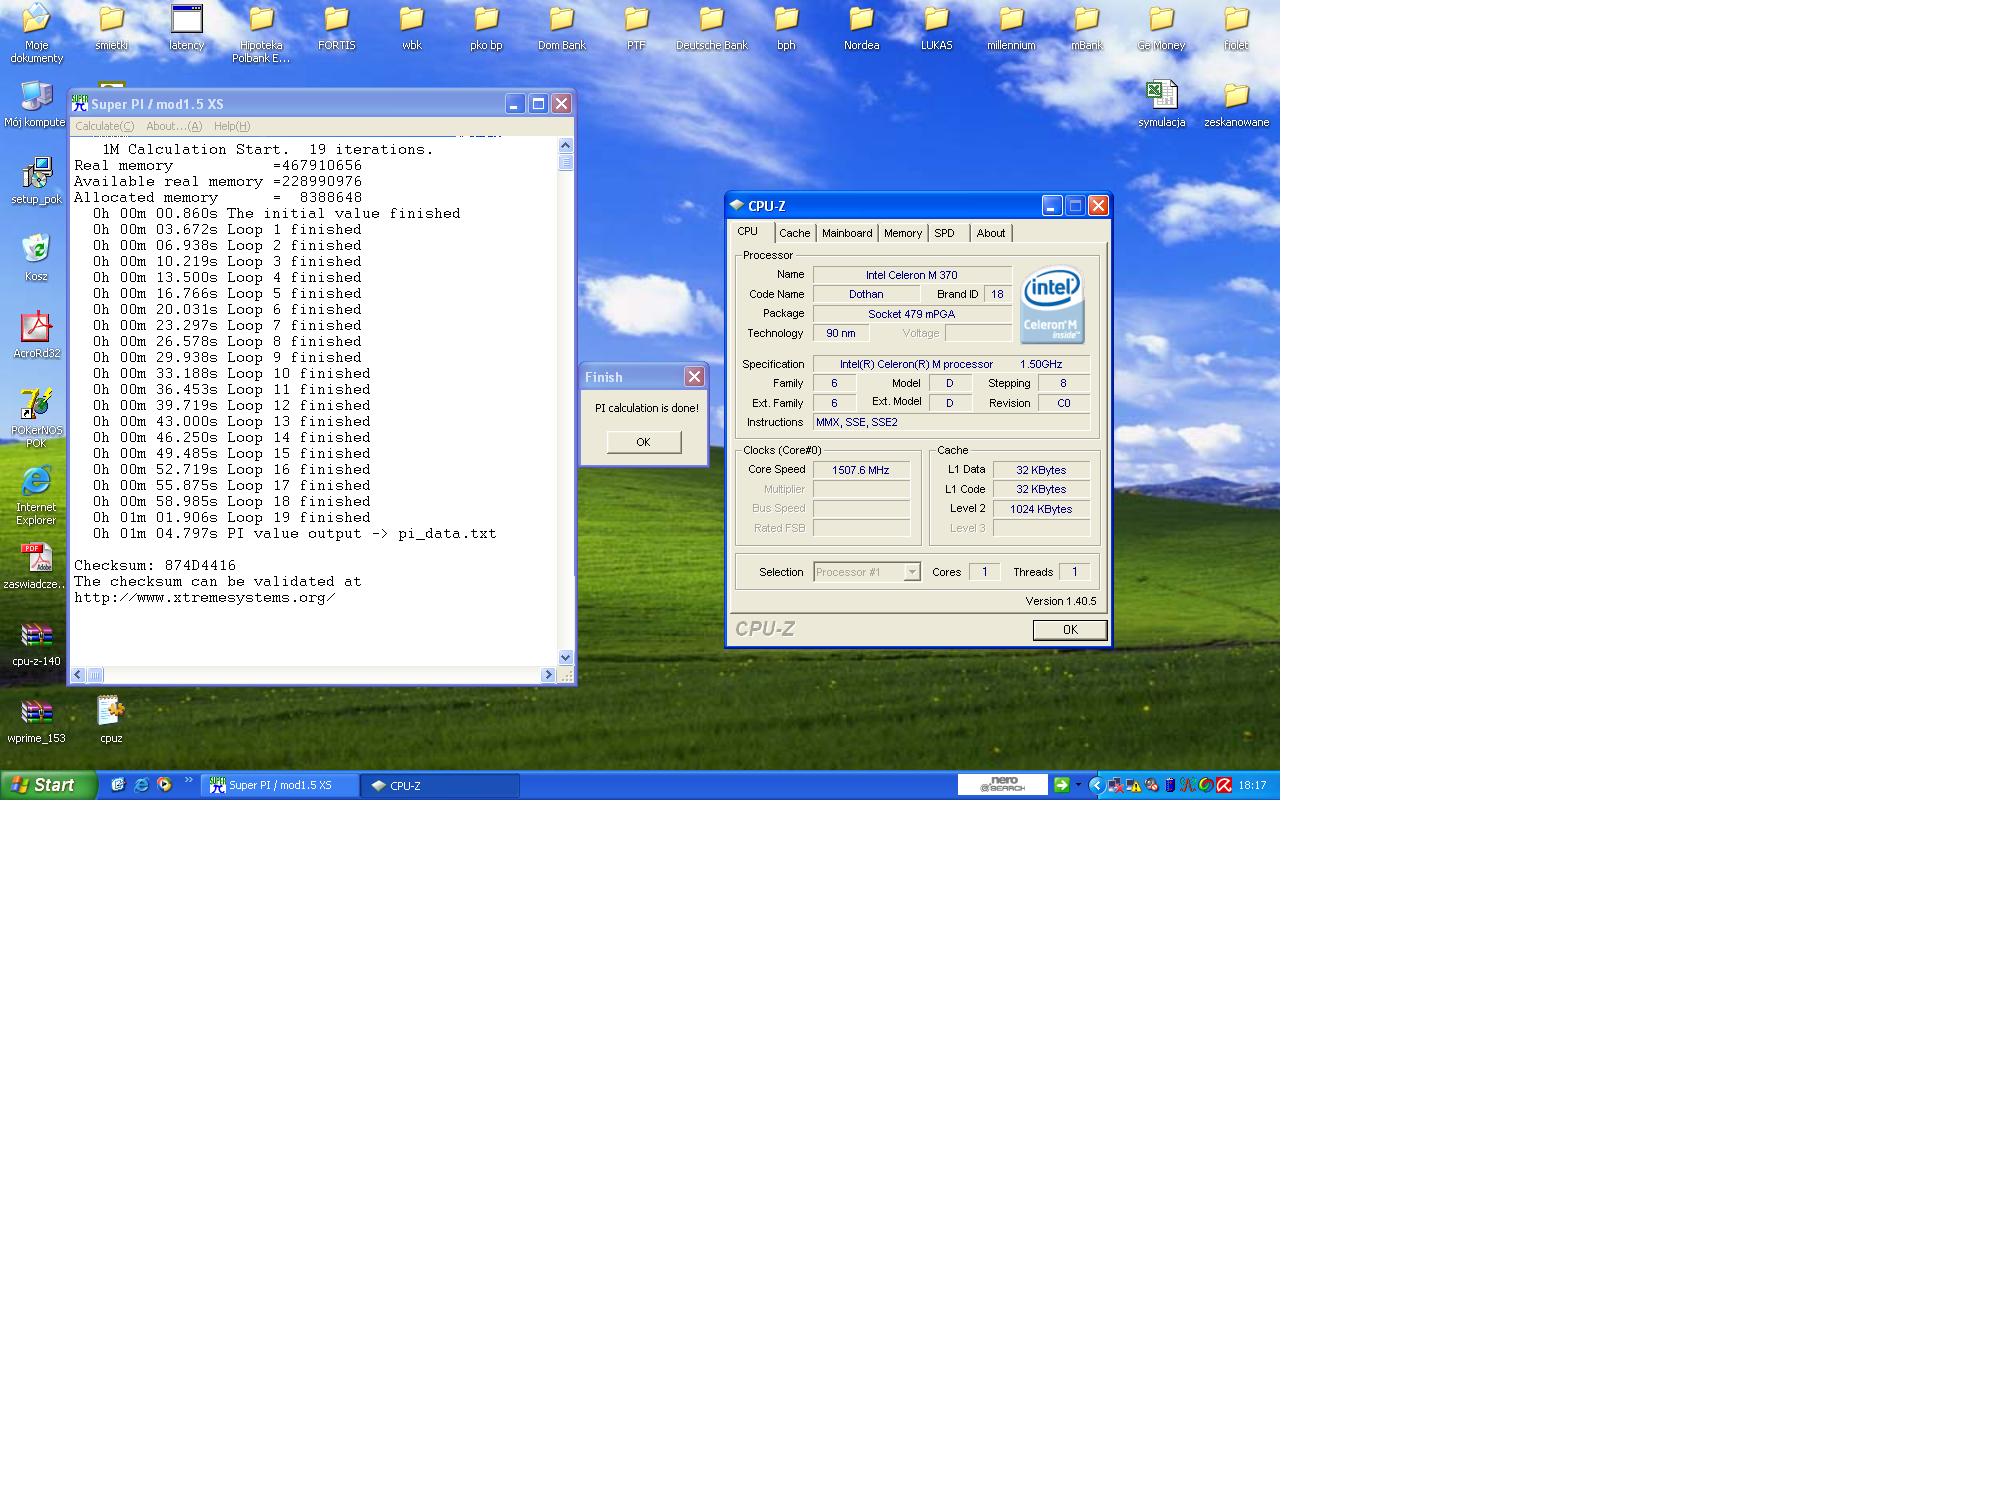
Task: Click the system clock showing 18:17
Action: (1252, 786)
